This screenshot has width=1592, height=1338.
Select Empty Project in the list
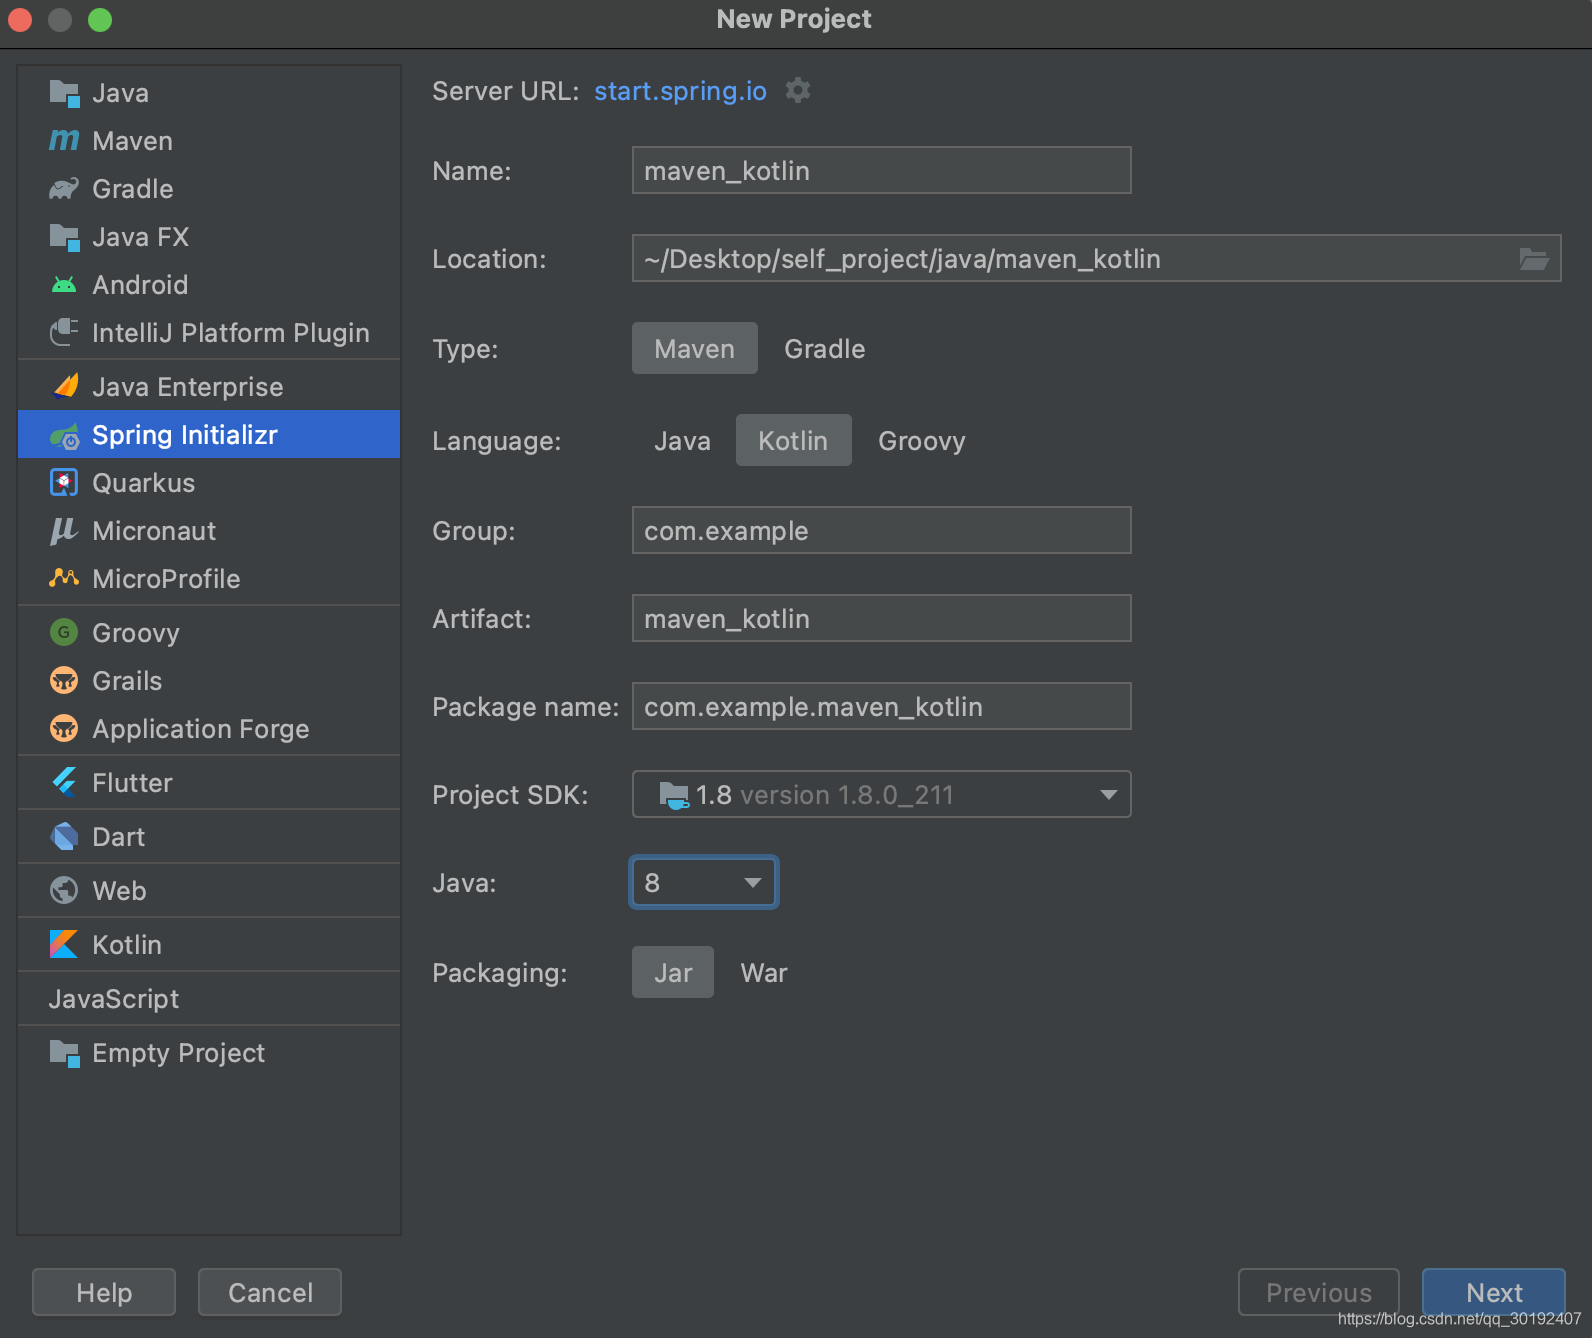209,1053
